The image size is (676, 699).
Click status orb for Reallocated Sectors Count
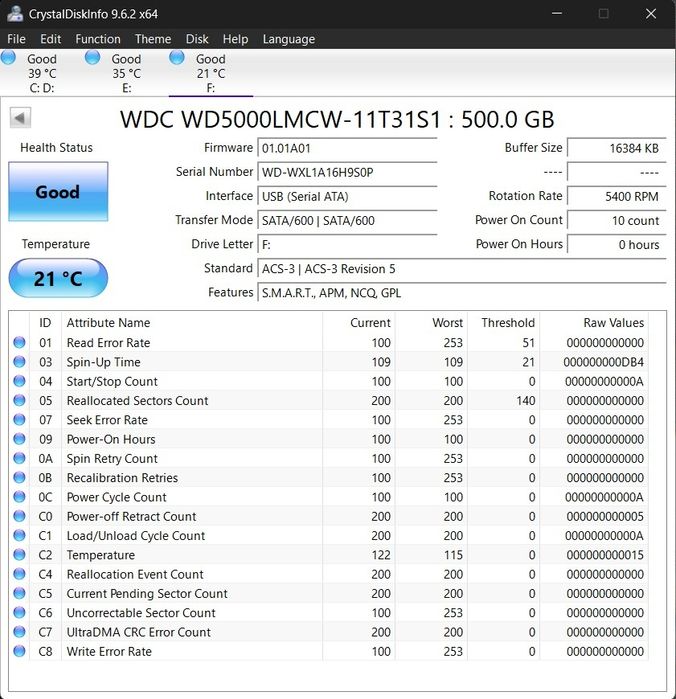pos(19,400)
